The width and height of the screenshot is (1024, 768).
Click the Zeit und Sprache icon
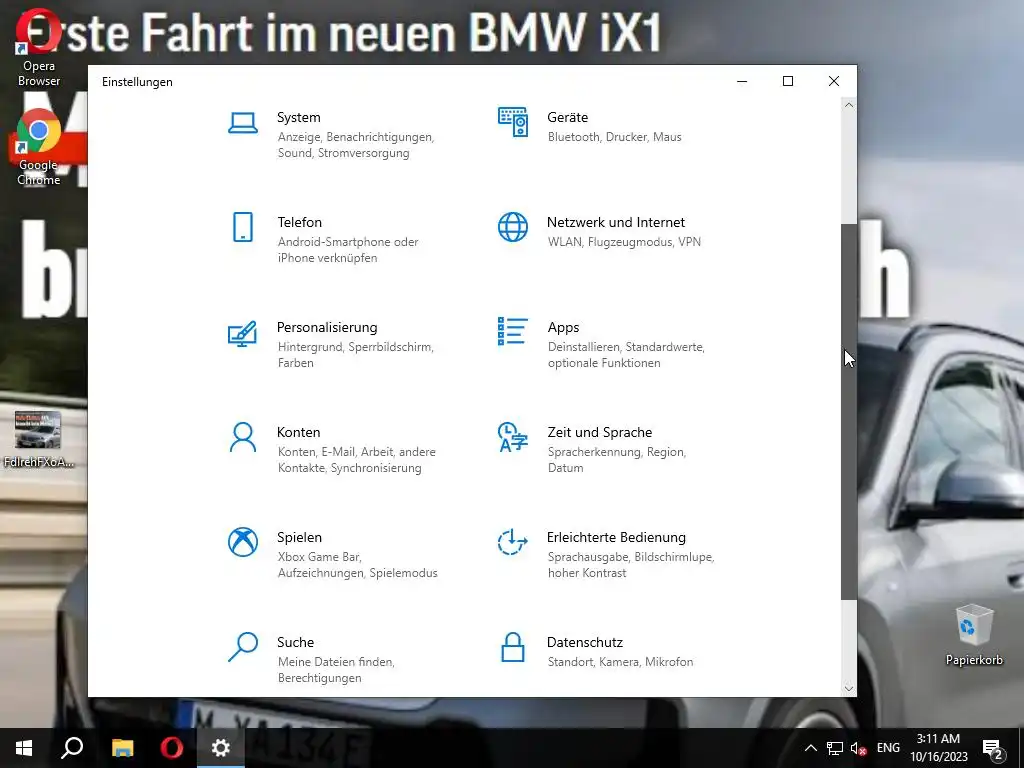[x=513, y=437]
